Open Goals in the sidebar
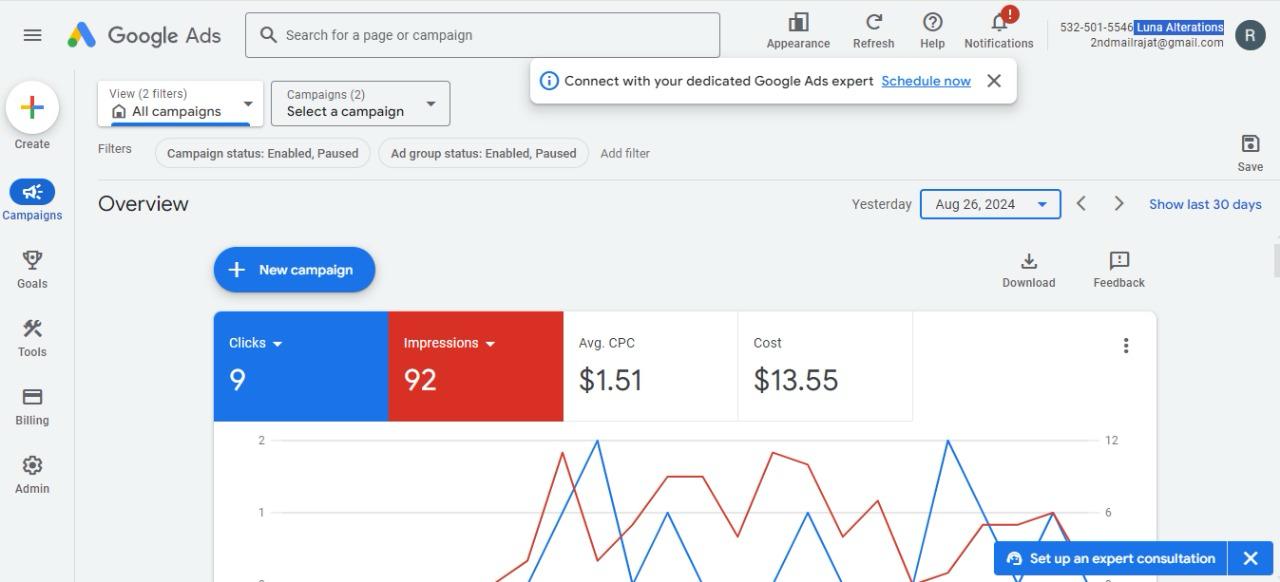This screenshot has height=582, width=1280. click(32, 269)
